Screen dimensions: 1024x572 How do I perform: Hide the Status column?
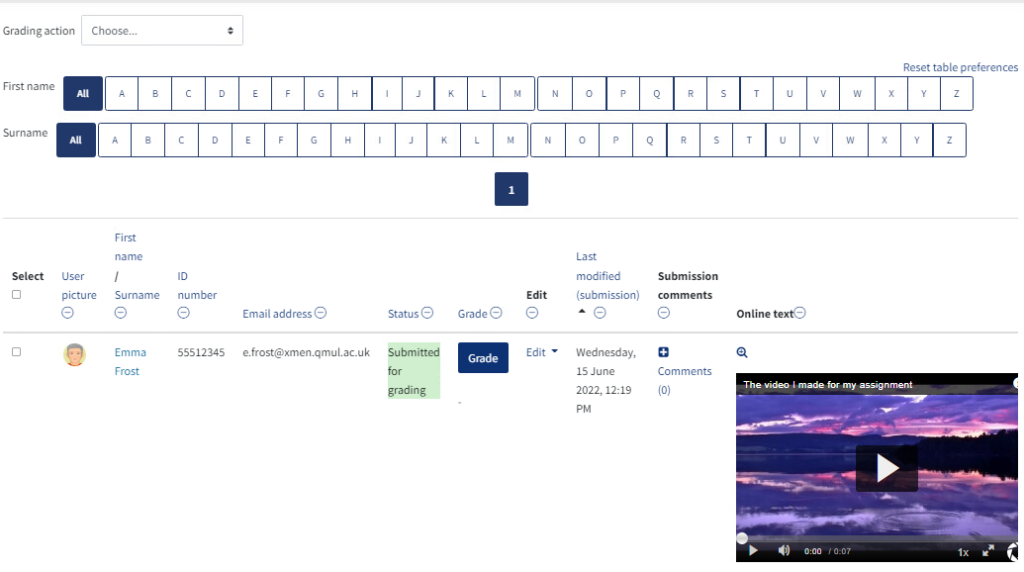pyautogui.click(x=427, y=313)
